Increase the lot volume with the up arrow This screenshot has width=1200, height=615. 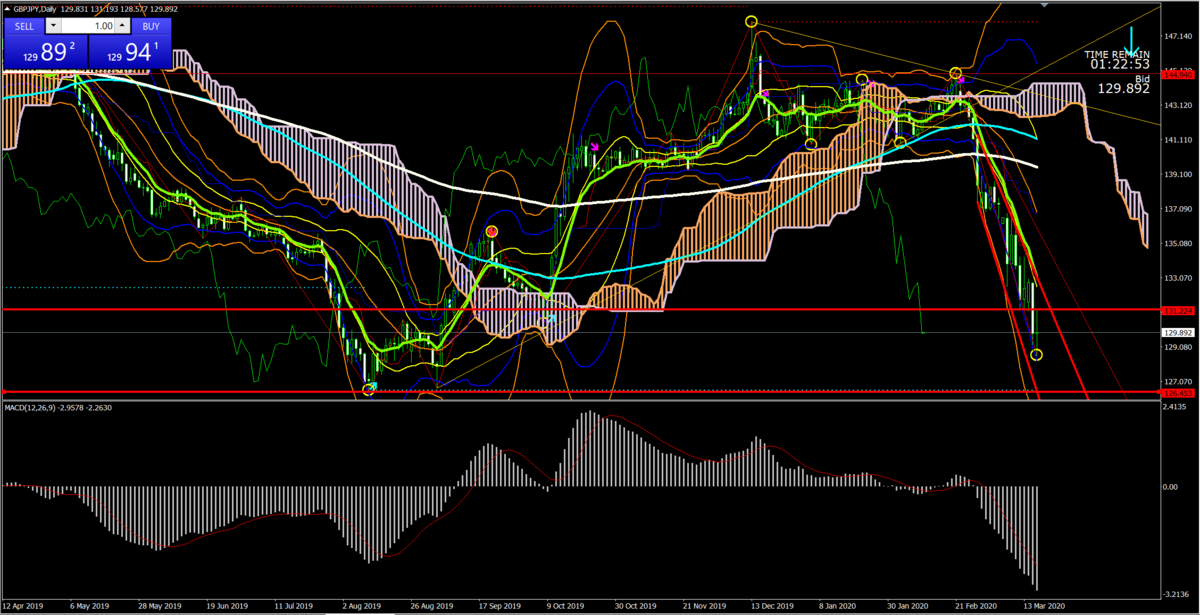(x=122, y=27)
